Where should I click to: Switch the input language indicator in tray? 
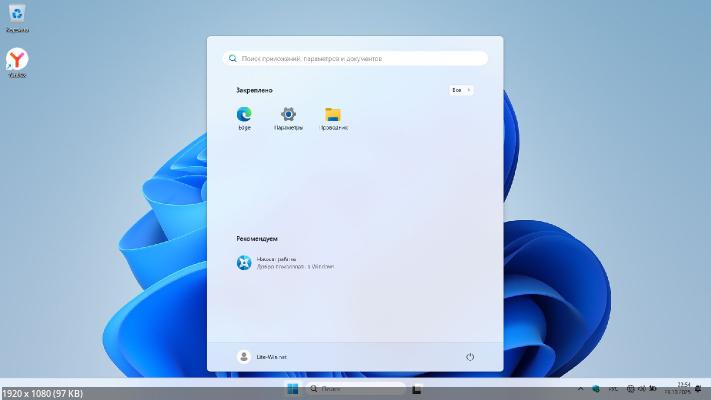(614, 388)
